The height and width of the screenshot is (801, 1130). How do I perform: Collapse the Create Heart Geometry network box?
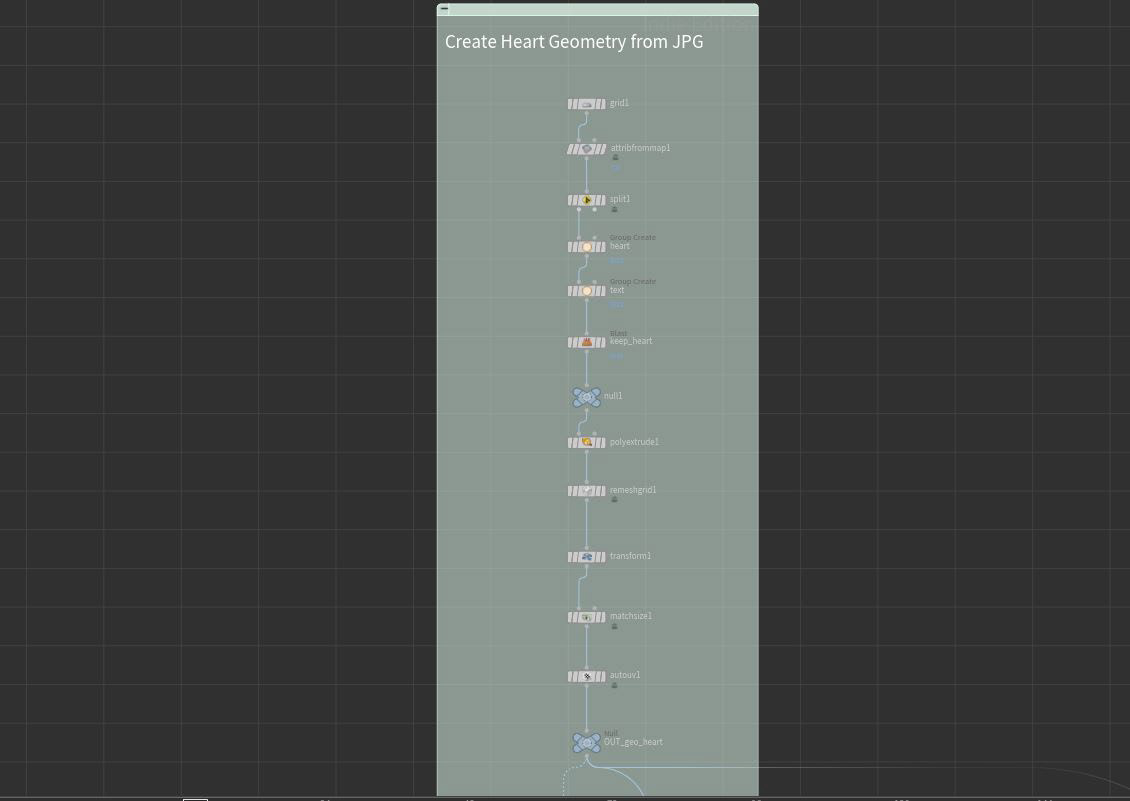pyautogui.click(x=443, y=9)
